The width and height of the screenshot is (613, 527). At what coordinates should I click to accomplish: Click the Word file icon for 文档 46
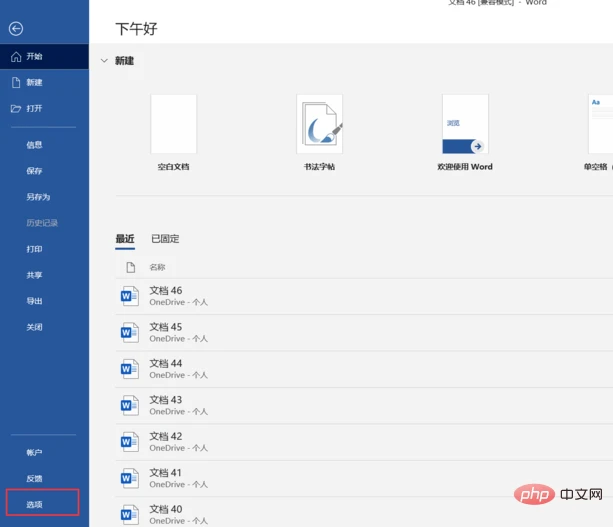(129, 296)
